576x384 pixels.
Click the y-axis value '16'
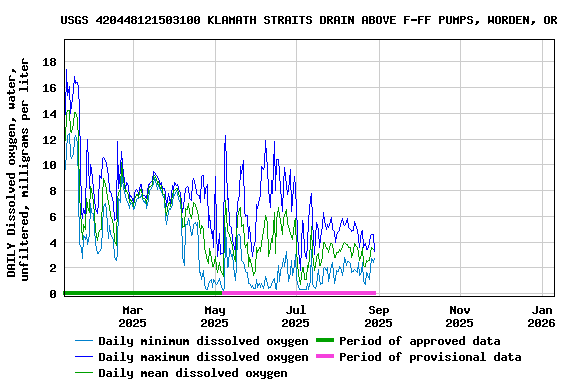point(49,88)
